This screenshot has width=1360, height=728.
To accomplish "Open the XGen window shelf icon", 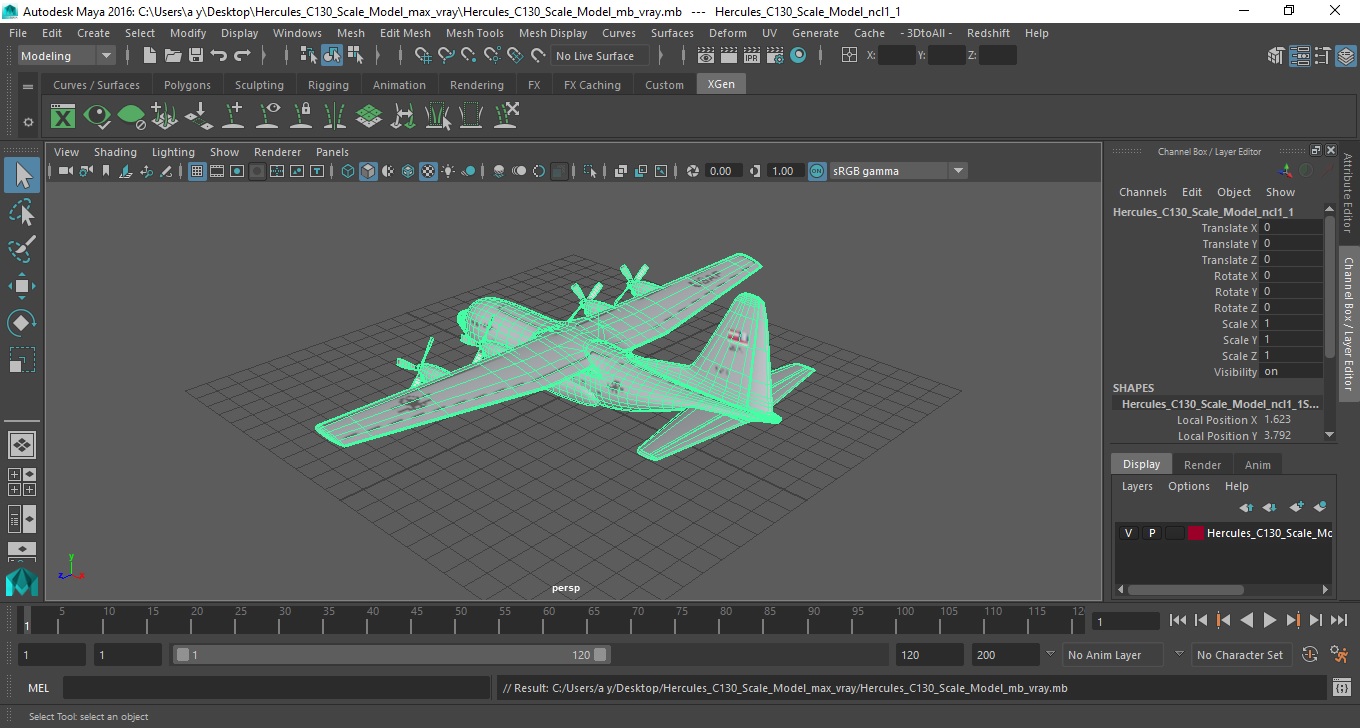I will tap(63, 117).
